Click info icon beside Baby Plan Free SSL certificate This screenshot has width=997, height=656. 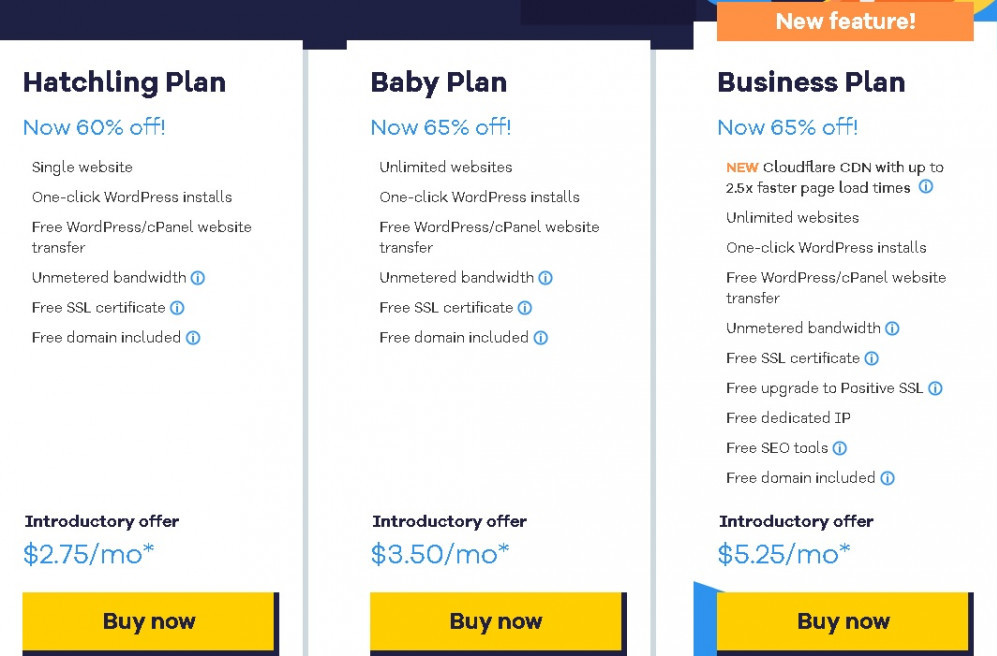(525, 308)
